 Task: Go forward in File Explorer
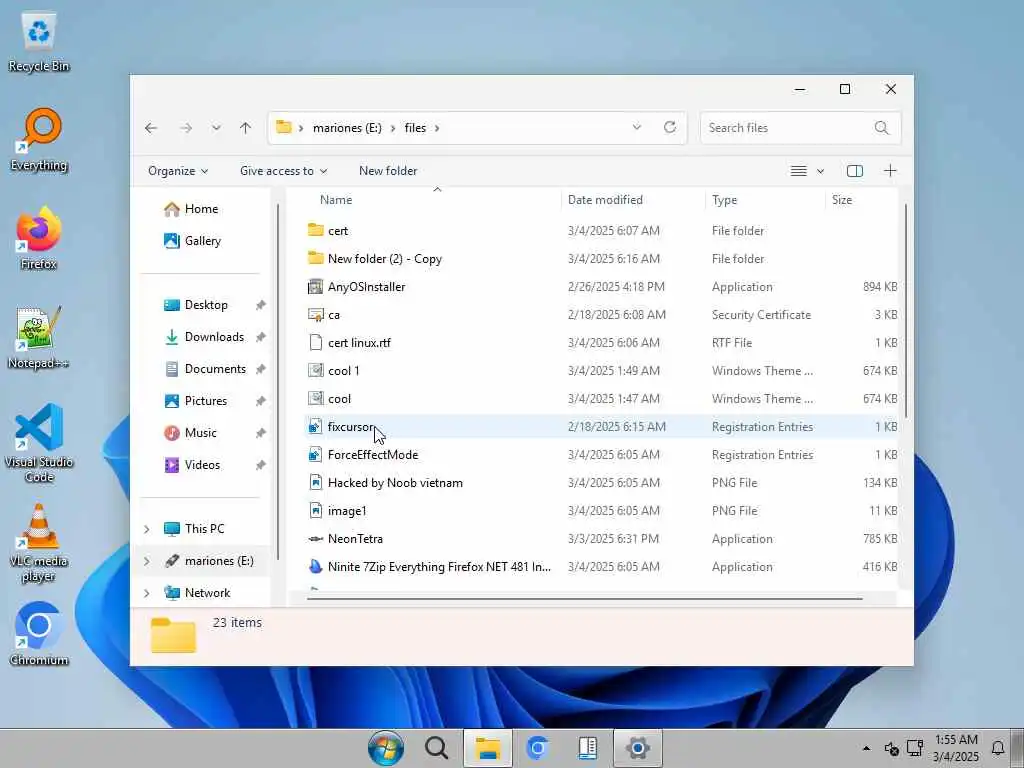point(186,128)
